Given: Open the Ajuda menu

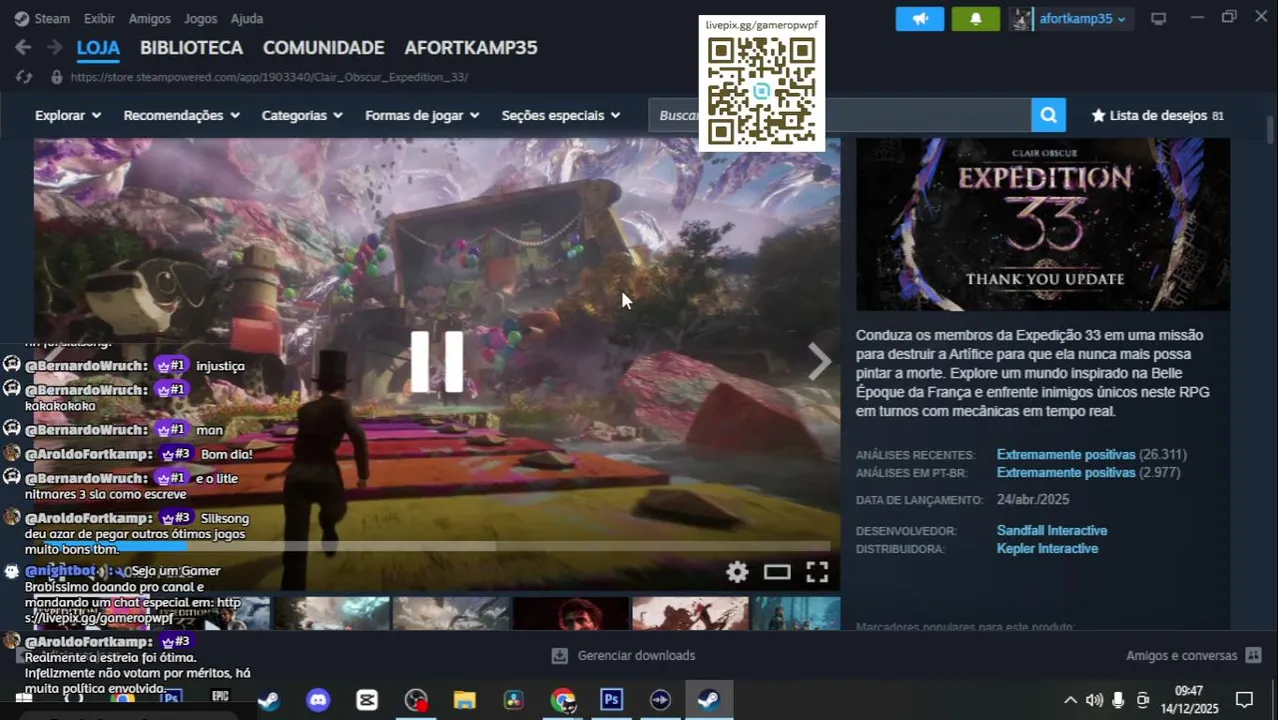Looking at the screenshot, I should 247,19.
